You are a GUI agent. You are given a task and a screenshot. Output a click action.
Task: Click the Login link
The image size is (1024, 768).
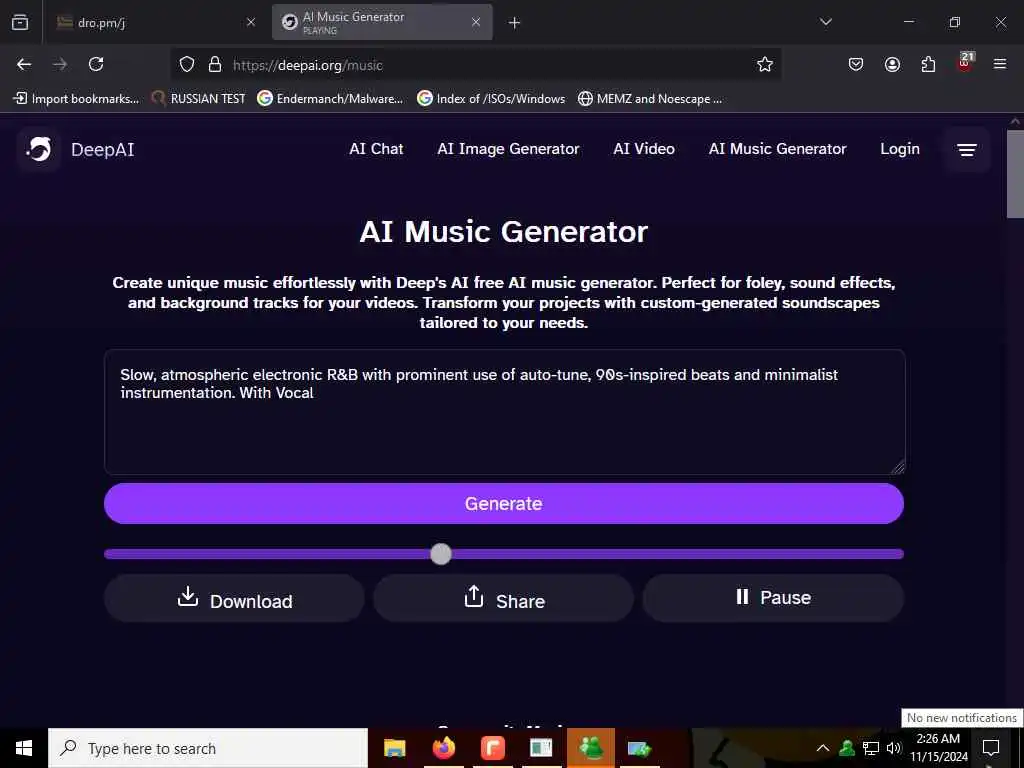point(899,149)
